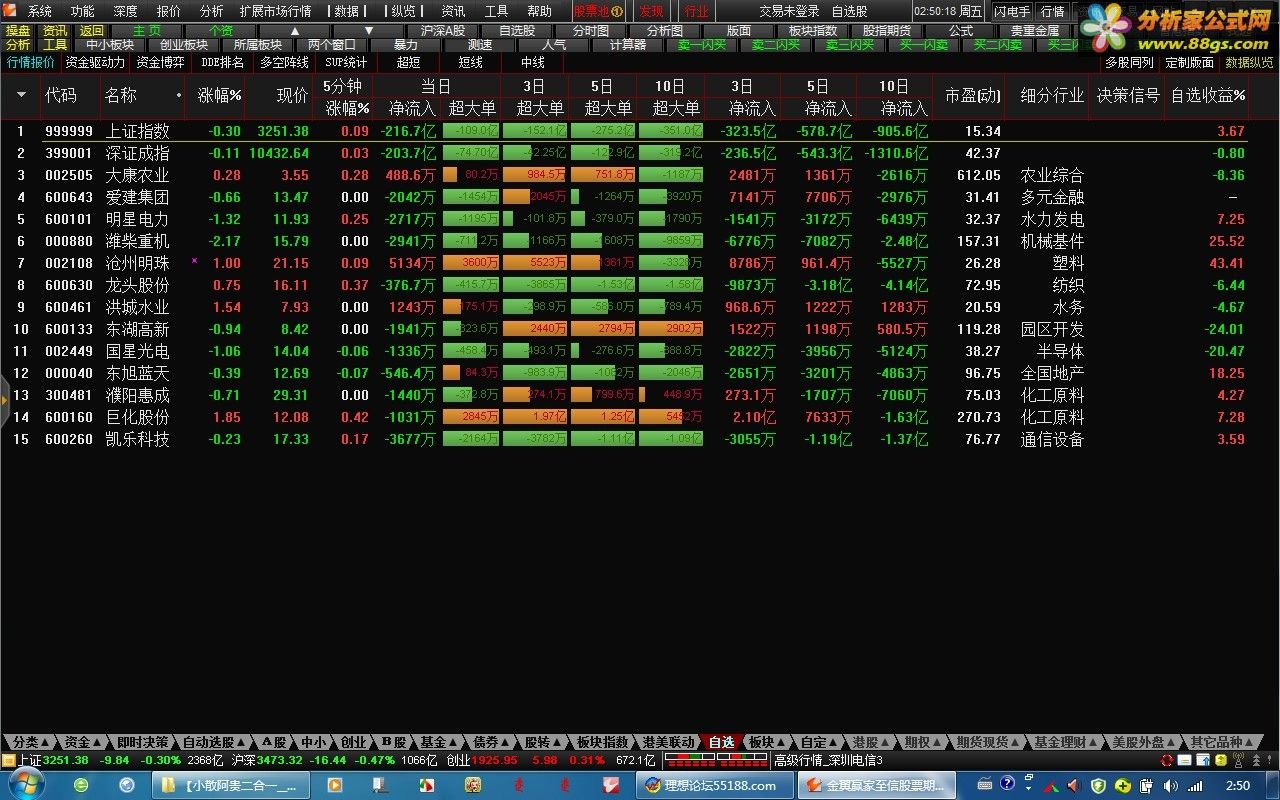Click the 潍柴重机 stock name

(137, 241)
